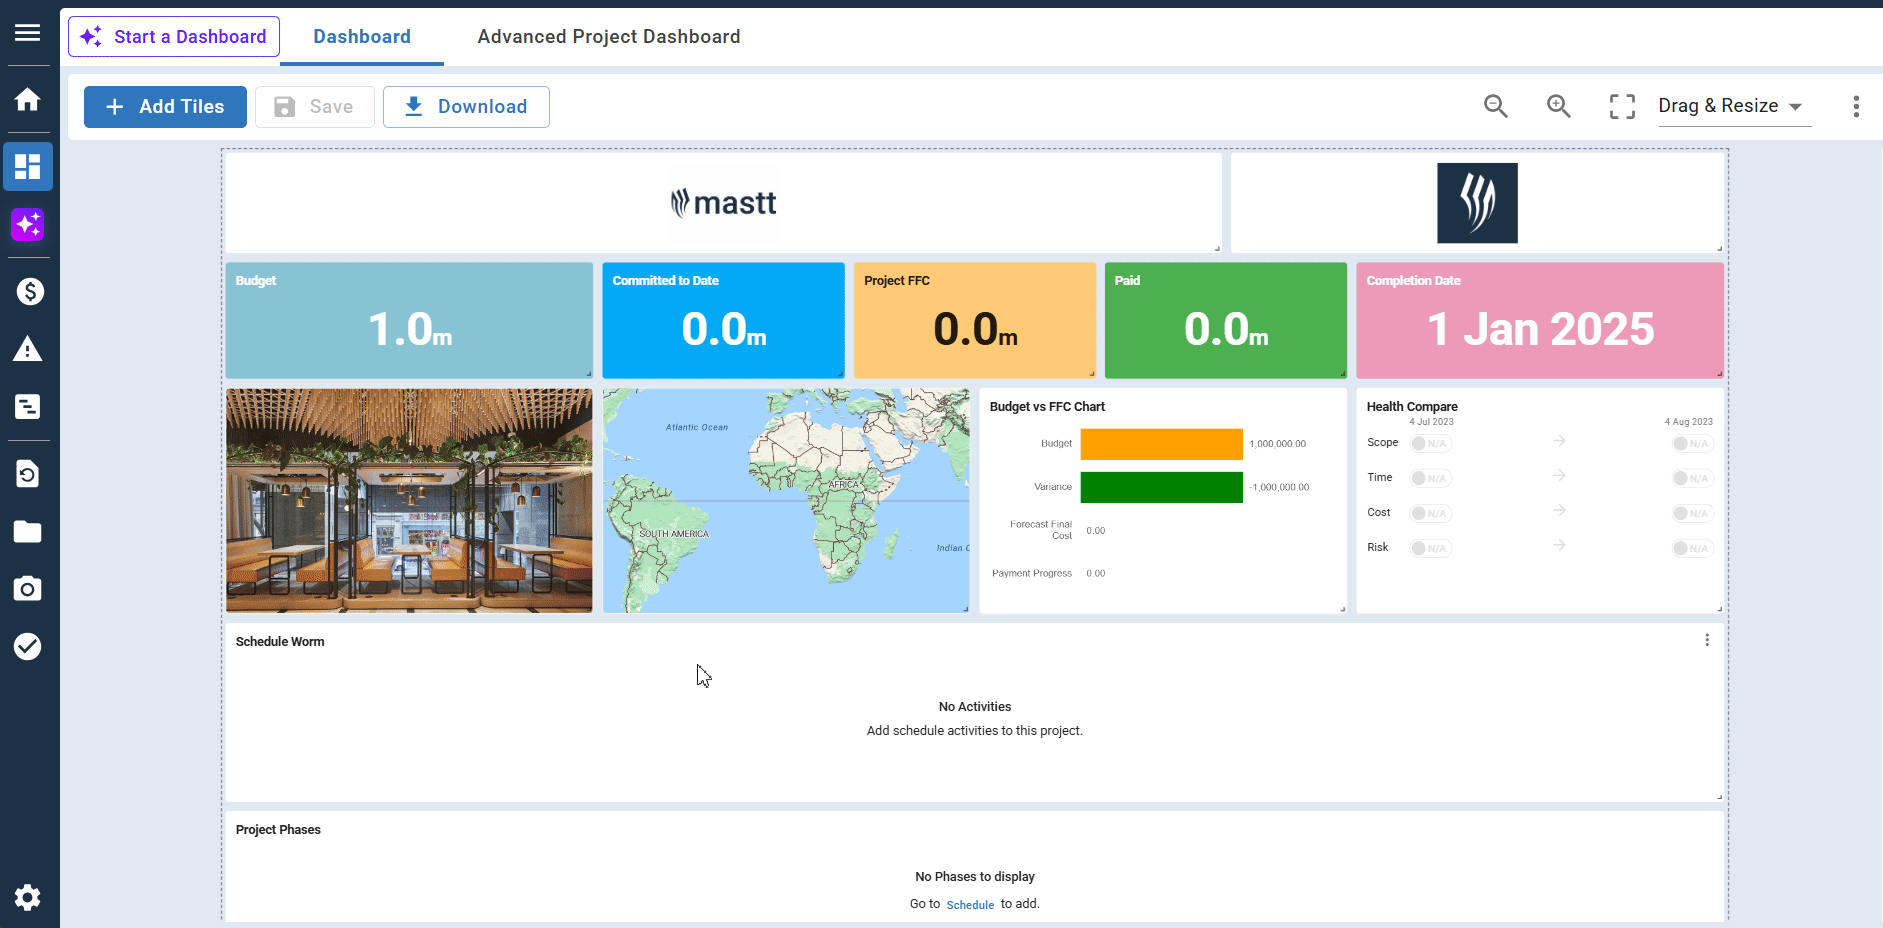Open the dollar-sign cost icon in sidebar
Viewport: 1883px width, 928px height.
28,291
